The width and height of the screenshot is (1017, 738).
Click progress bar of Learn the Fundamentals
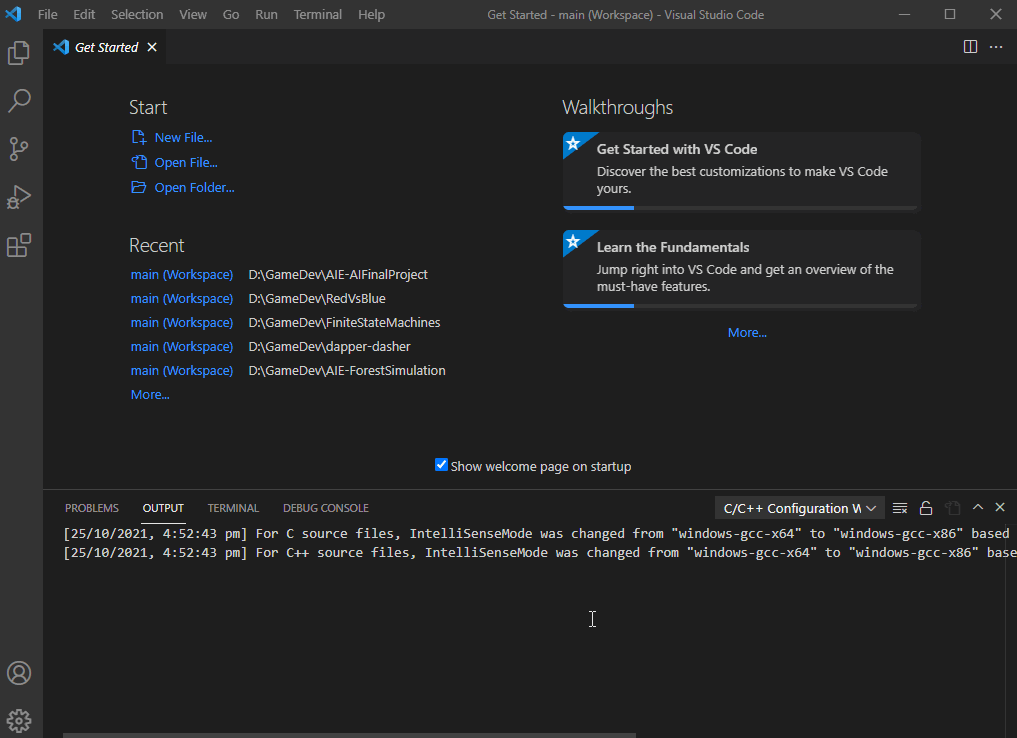coord(741,306)
